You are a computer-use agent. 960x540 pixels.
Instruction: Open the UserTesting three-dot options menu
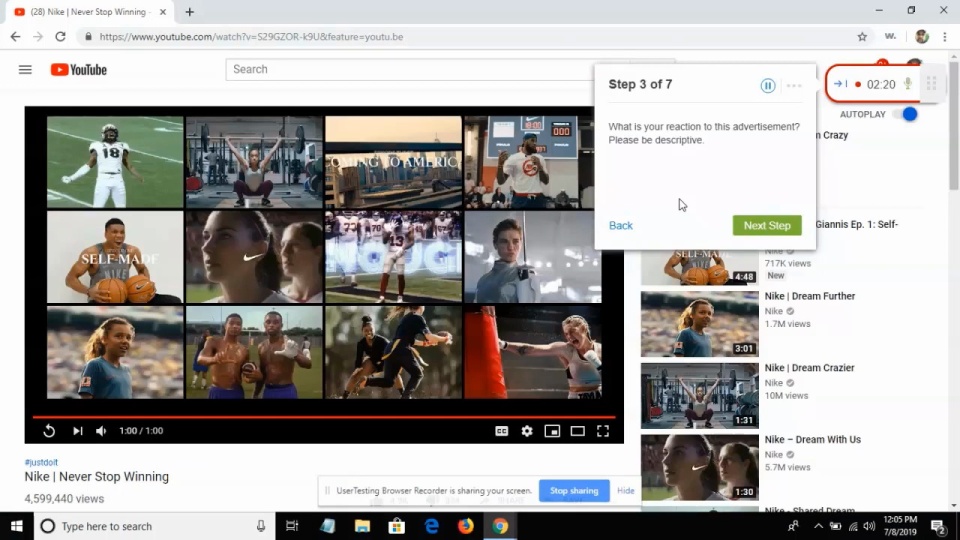point(794,86)
